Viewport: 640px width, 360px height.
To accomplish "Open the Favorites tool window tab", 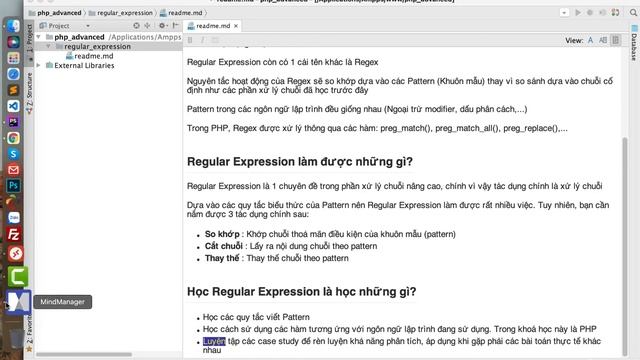I will 29,333.
